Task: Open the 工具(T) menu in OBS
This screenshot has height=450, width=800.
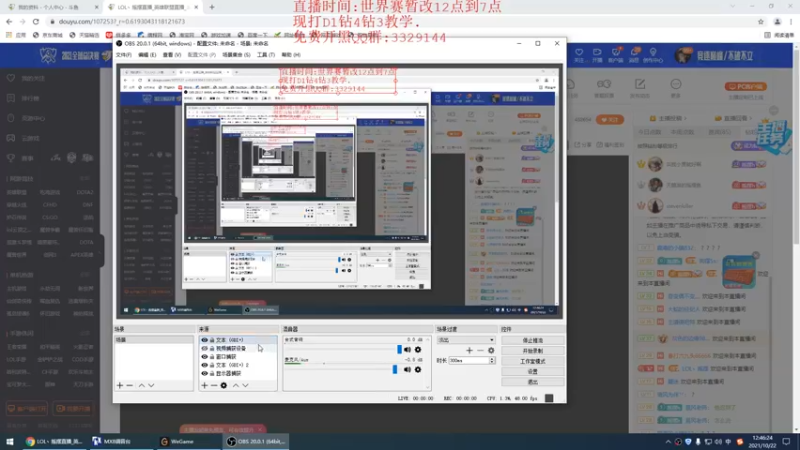Action: click(x=265, y=55)
